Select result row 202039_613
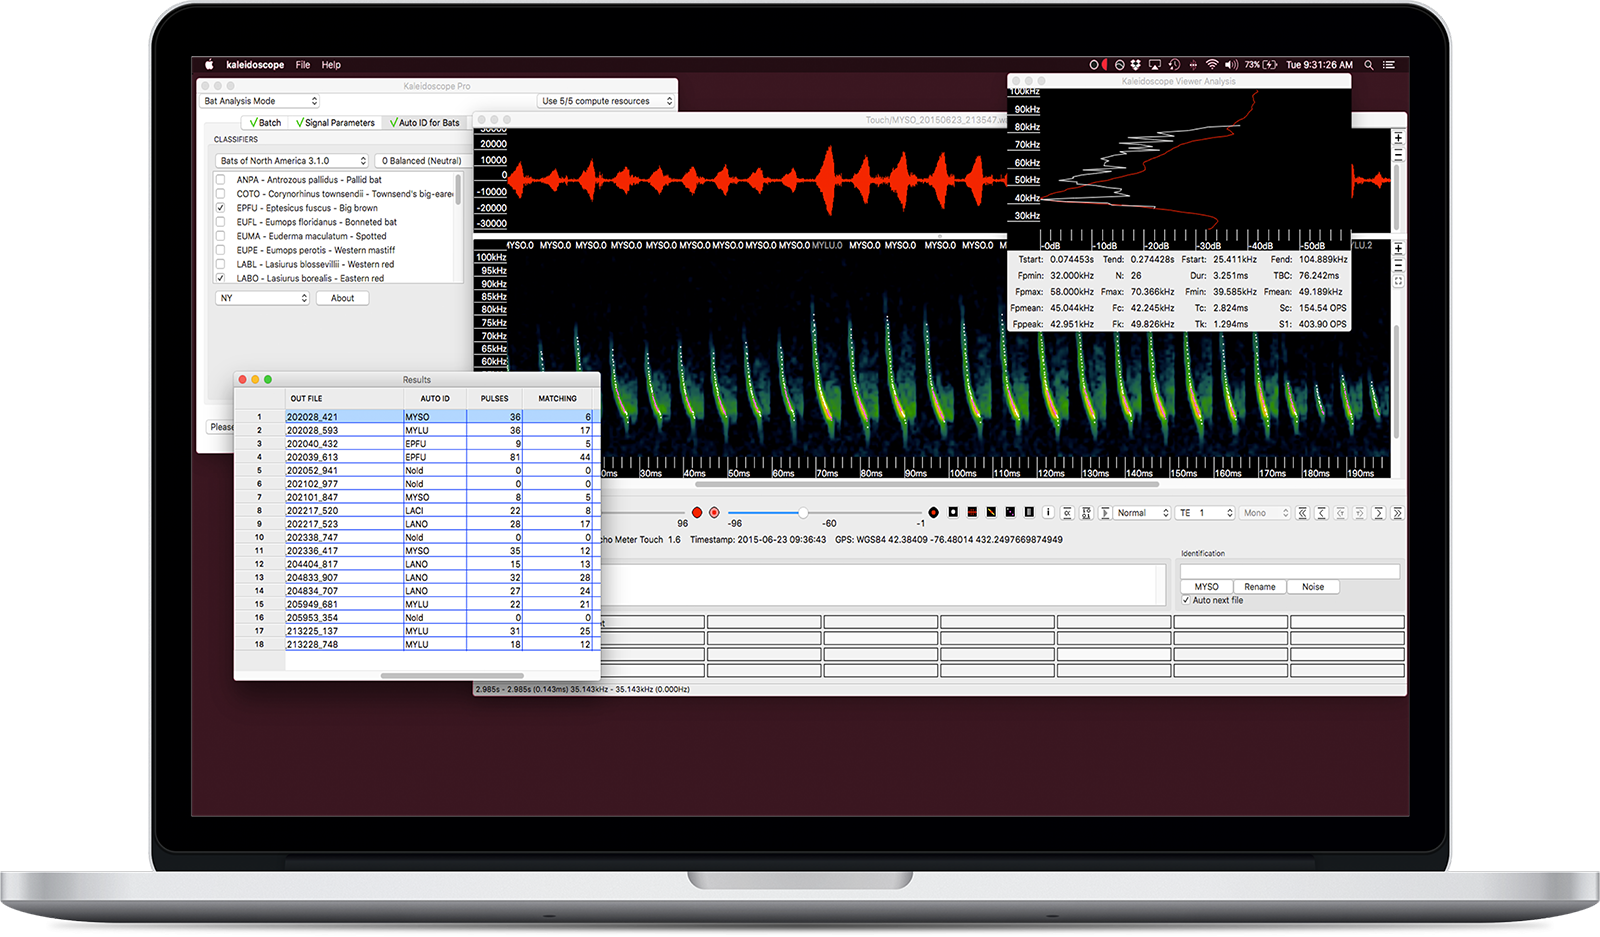 417,457
